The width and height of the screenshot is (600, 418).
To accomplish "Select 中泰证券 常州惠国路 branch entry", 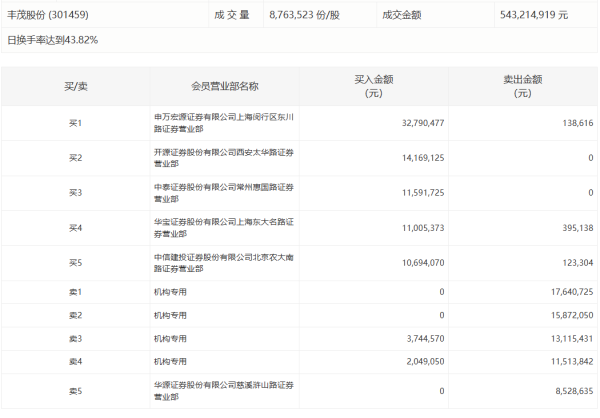I will [220, 193].
